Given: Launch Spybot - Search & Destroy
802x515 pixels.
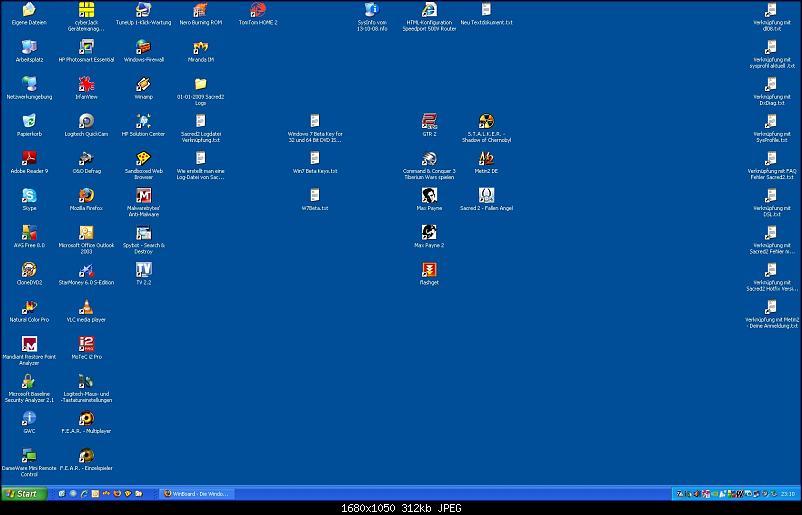Looking at the screenshot, I should tap(144, 233).
